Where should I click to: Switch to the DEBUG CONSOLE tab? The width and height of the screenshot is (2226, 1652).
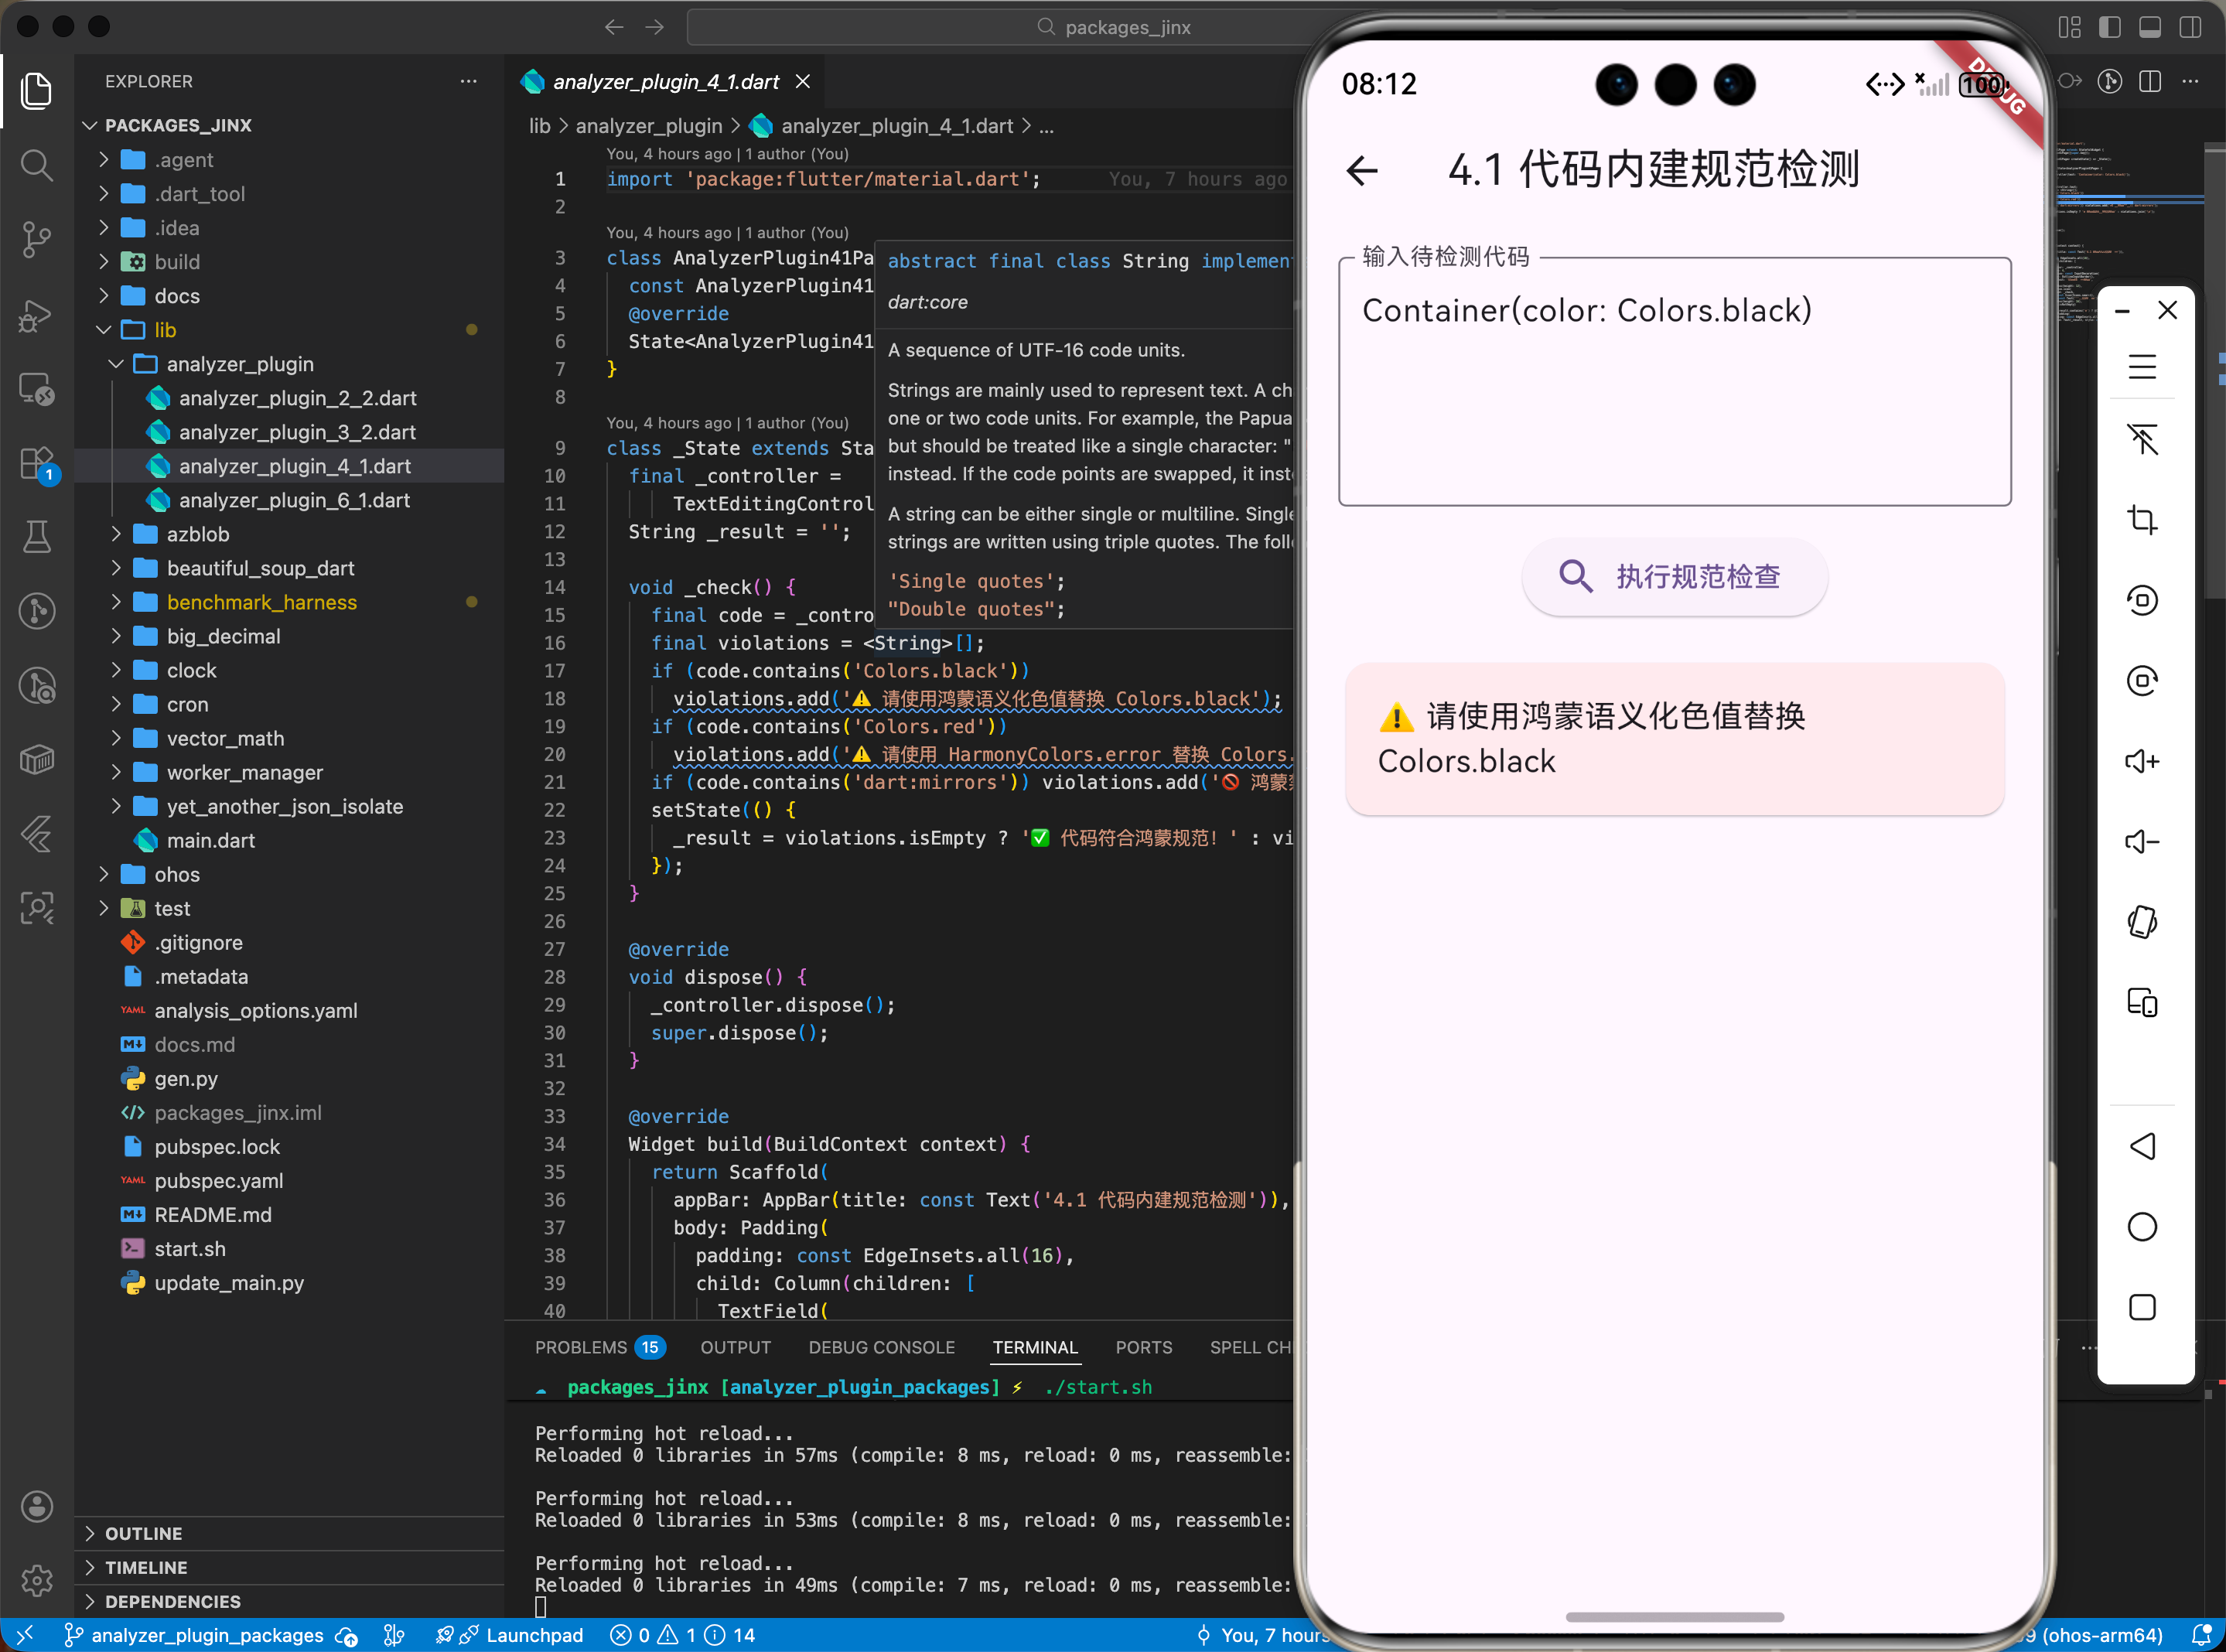coord(881,1347)
